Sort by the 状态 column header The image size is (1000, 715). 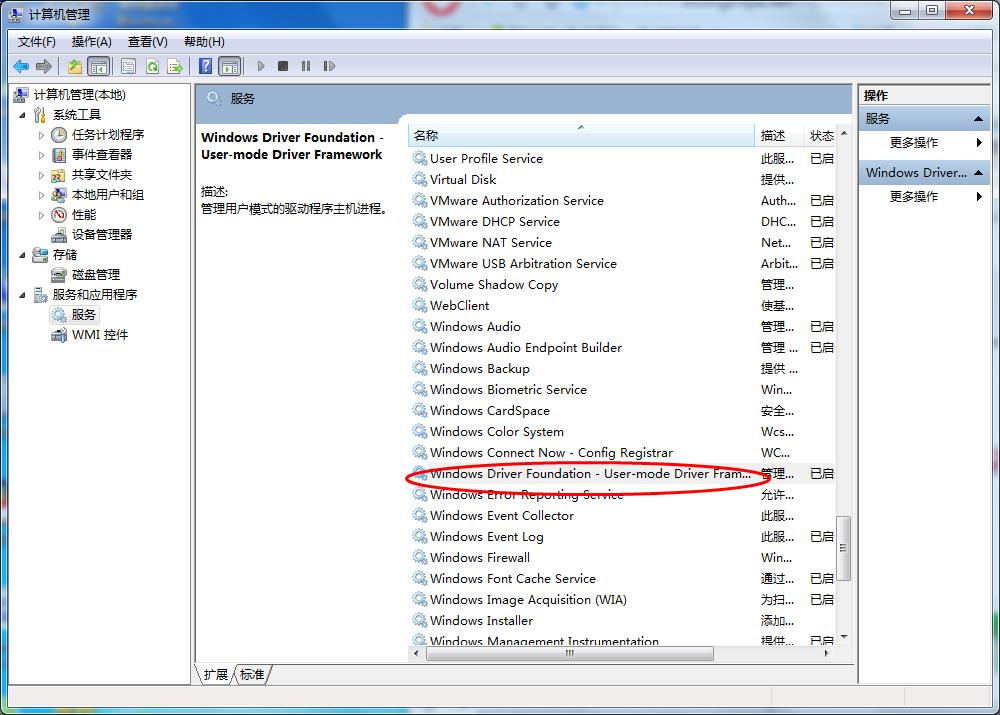(x=821, y=135)
